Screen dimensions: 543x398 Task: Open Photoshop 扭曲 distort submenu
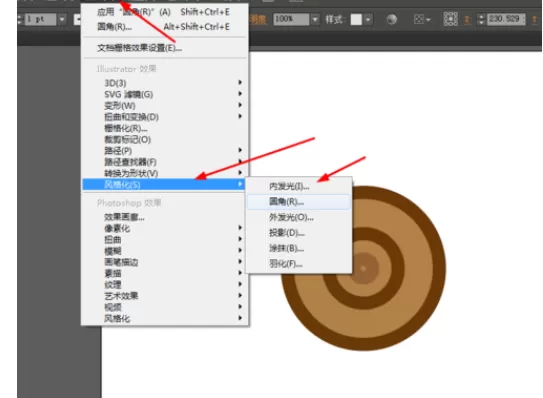click(165, 240)
